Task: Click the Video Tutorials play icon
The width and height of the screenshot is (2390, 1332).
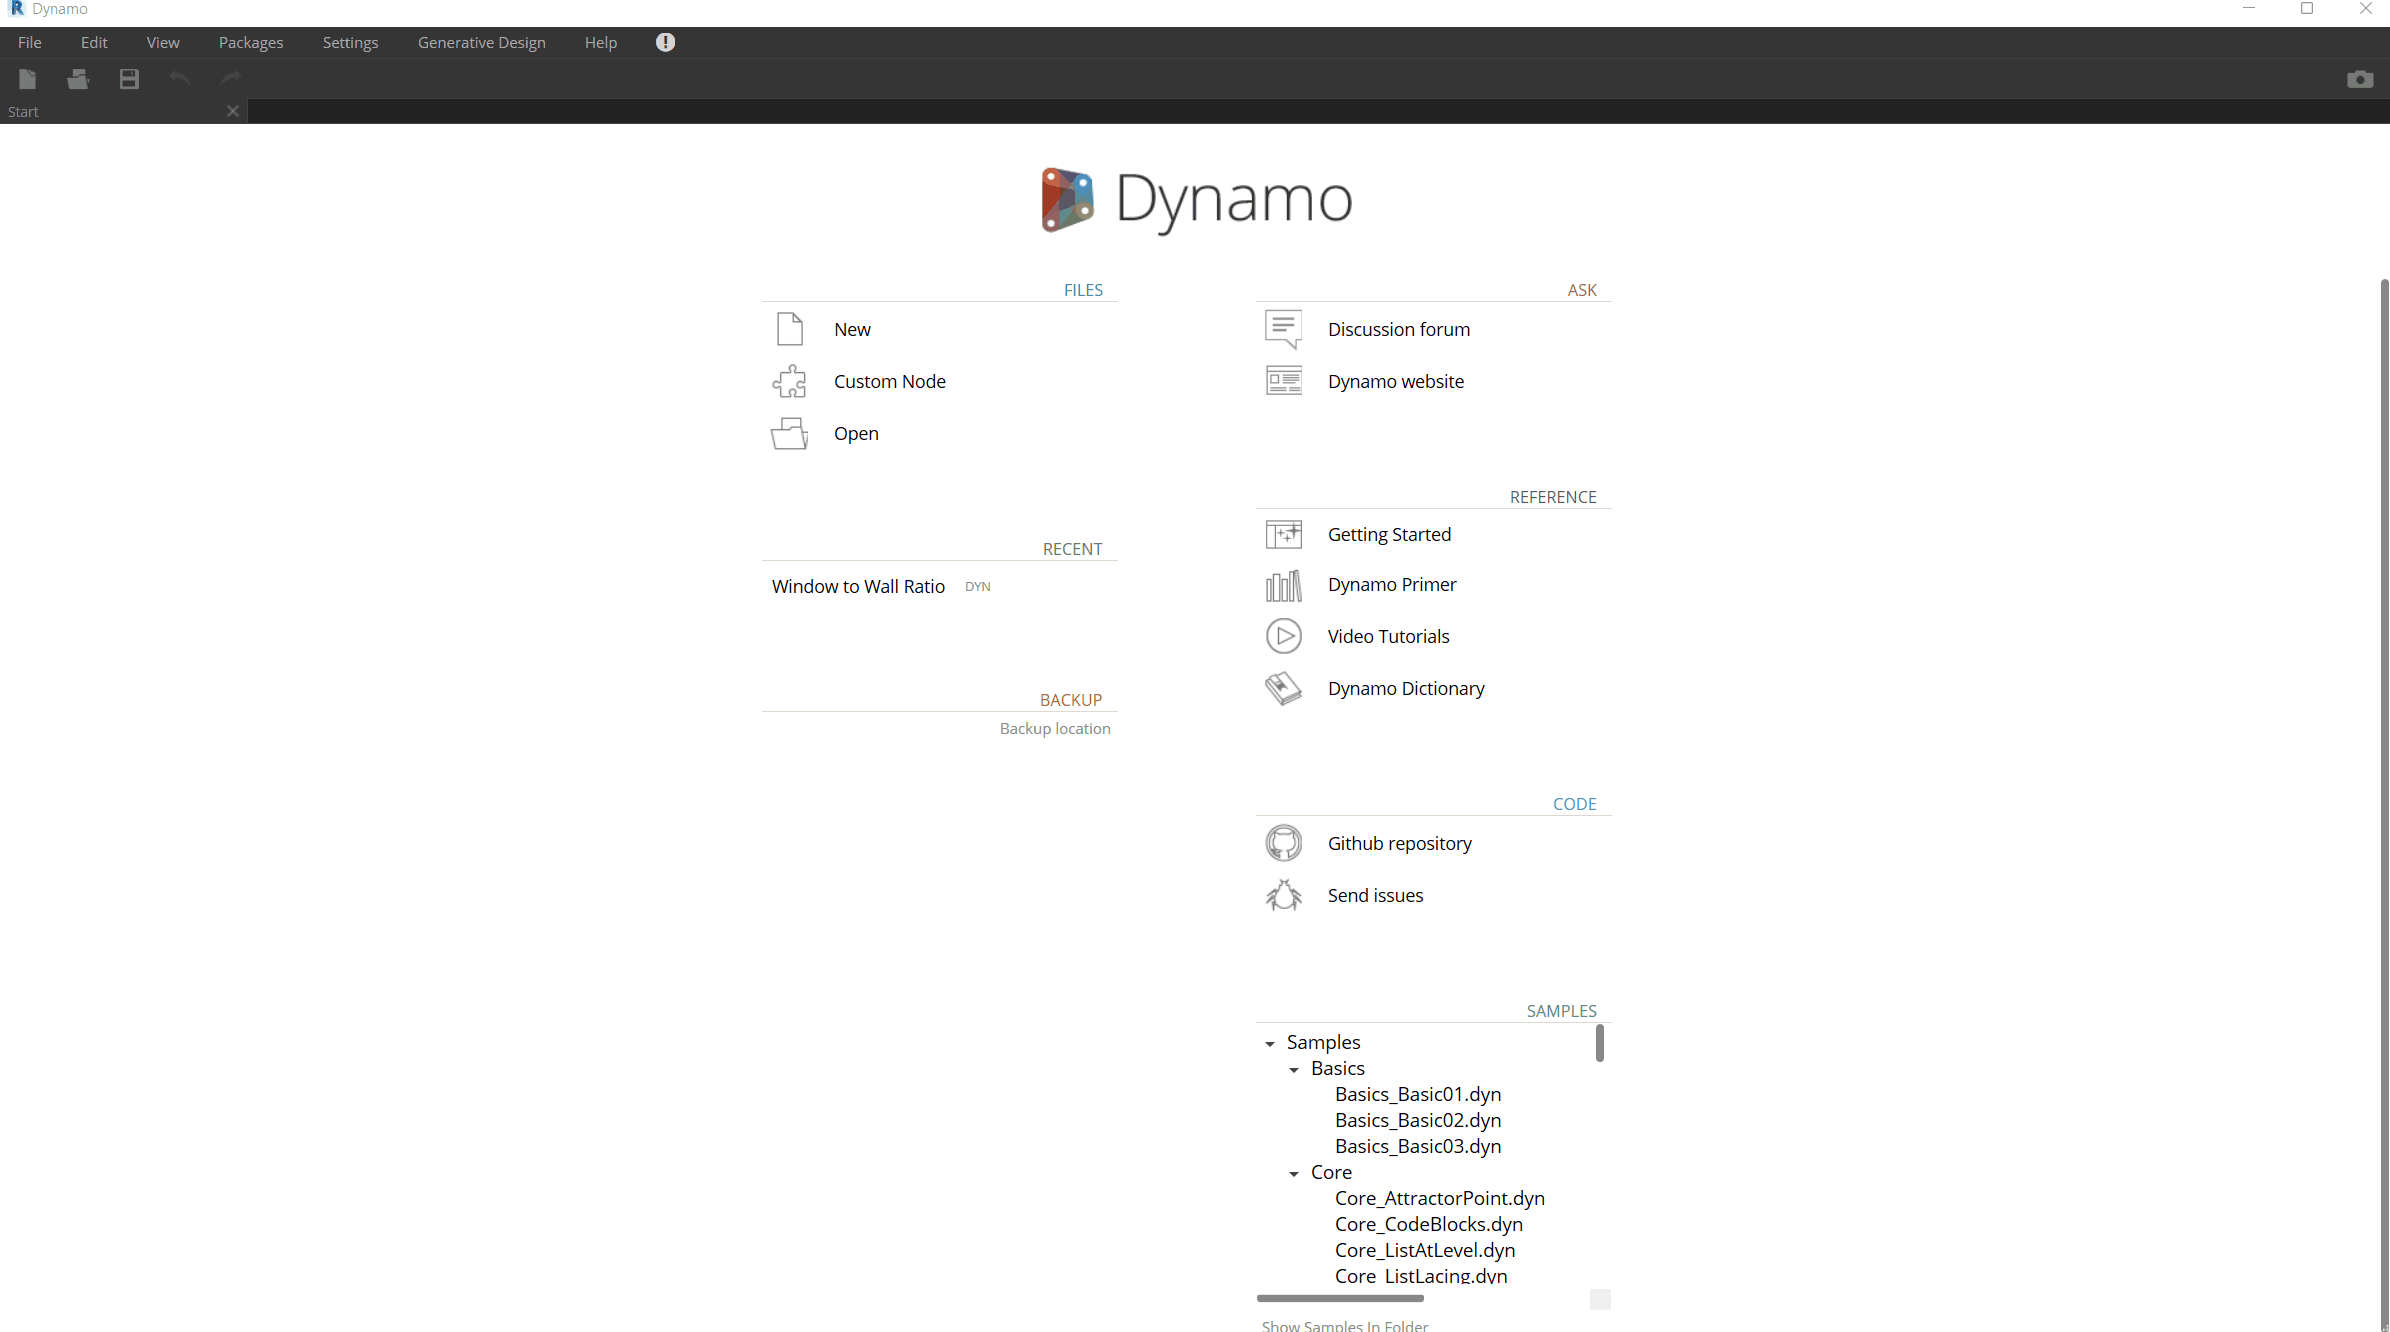Action: pos(1283,636)
